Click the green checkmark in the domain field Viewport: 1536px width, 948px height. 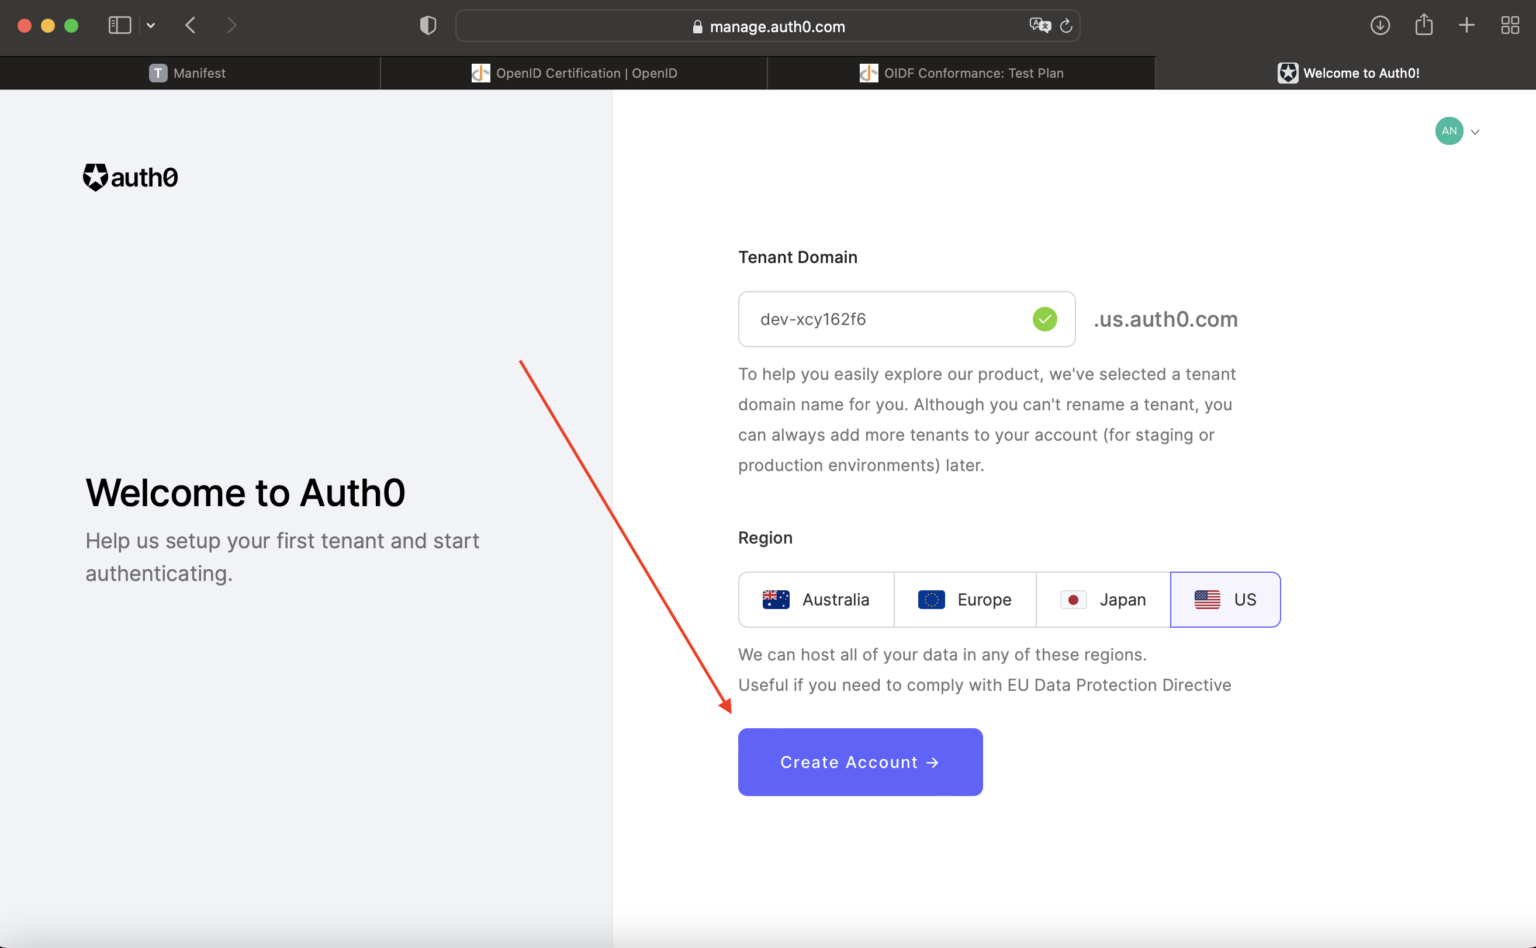coord(1044,318)
